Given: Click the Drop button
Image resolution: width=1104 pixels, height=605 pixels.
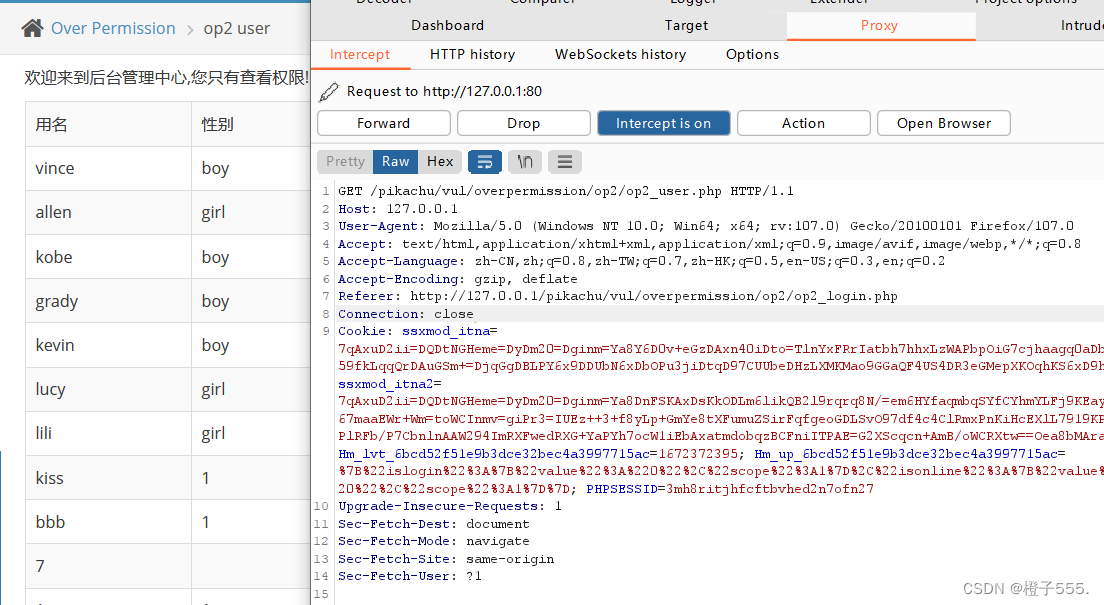Looking at the screenshot, I should coord(524,123).
